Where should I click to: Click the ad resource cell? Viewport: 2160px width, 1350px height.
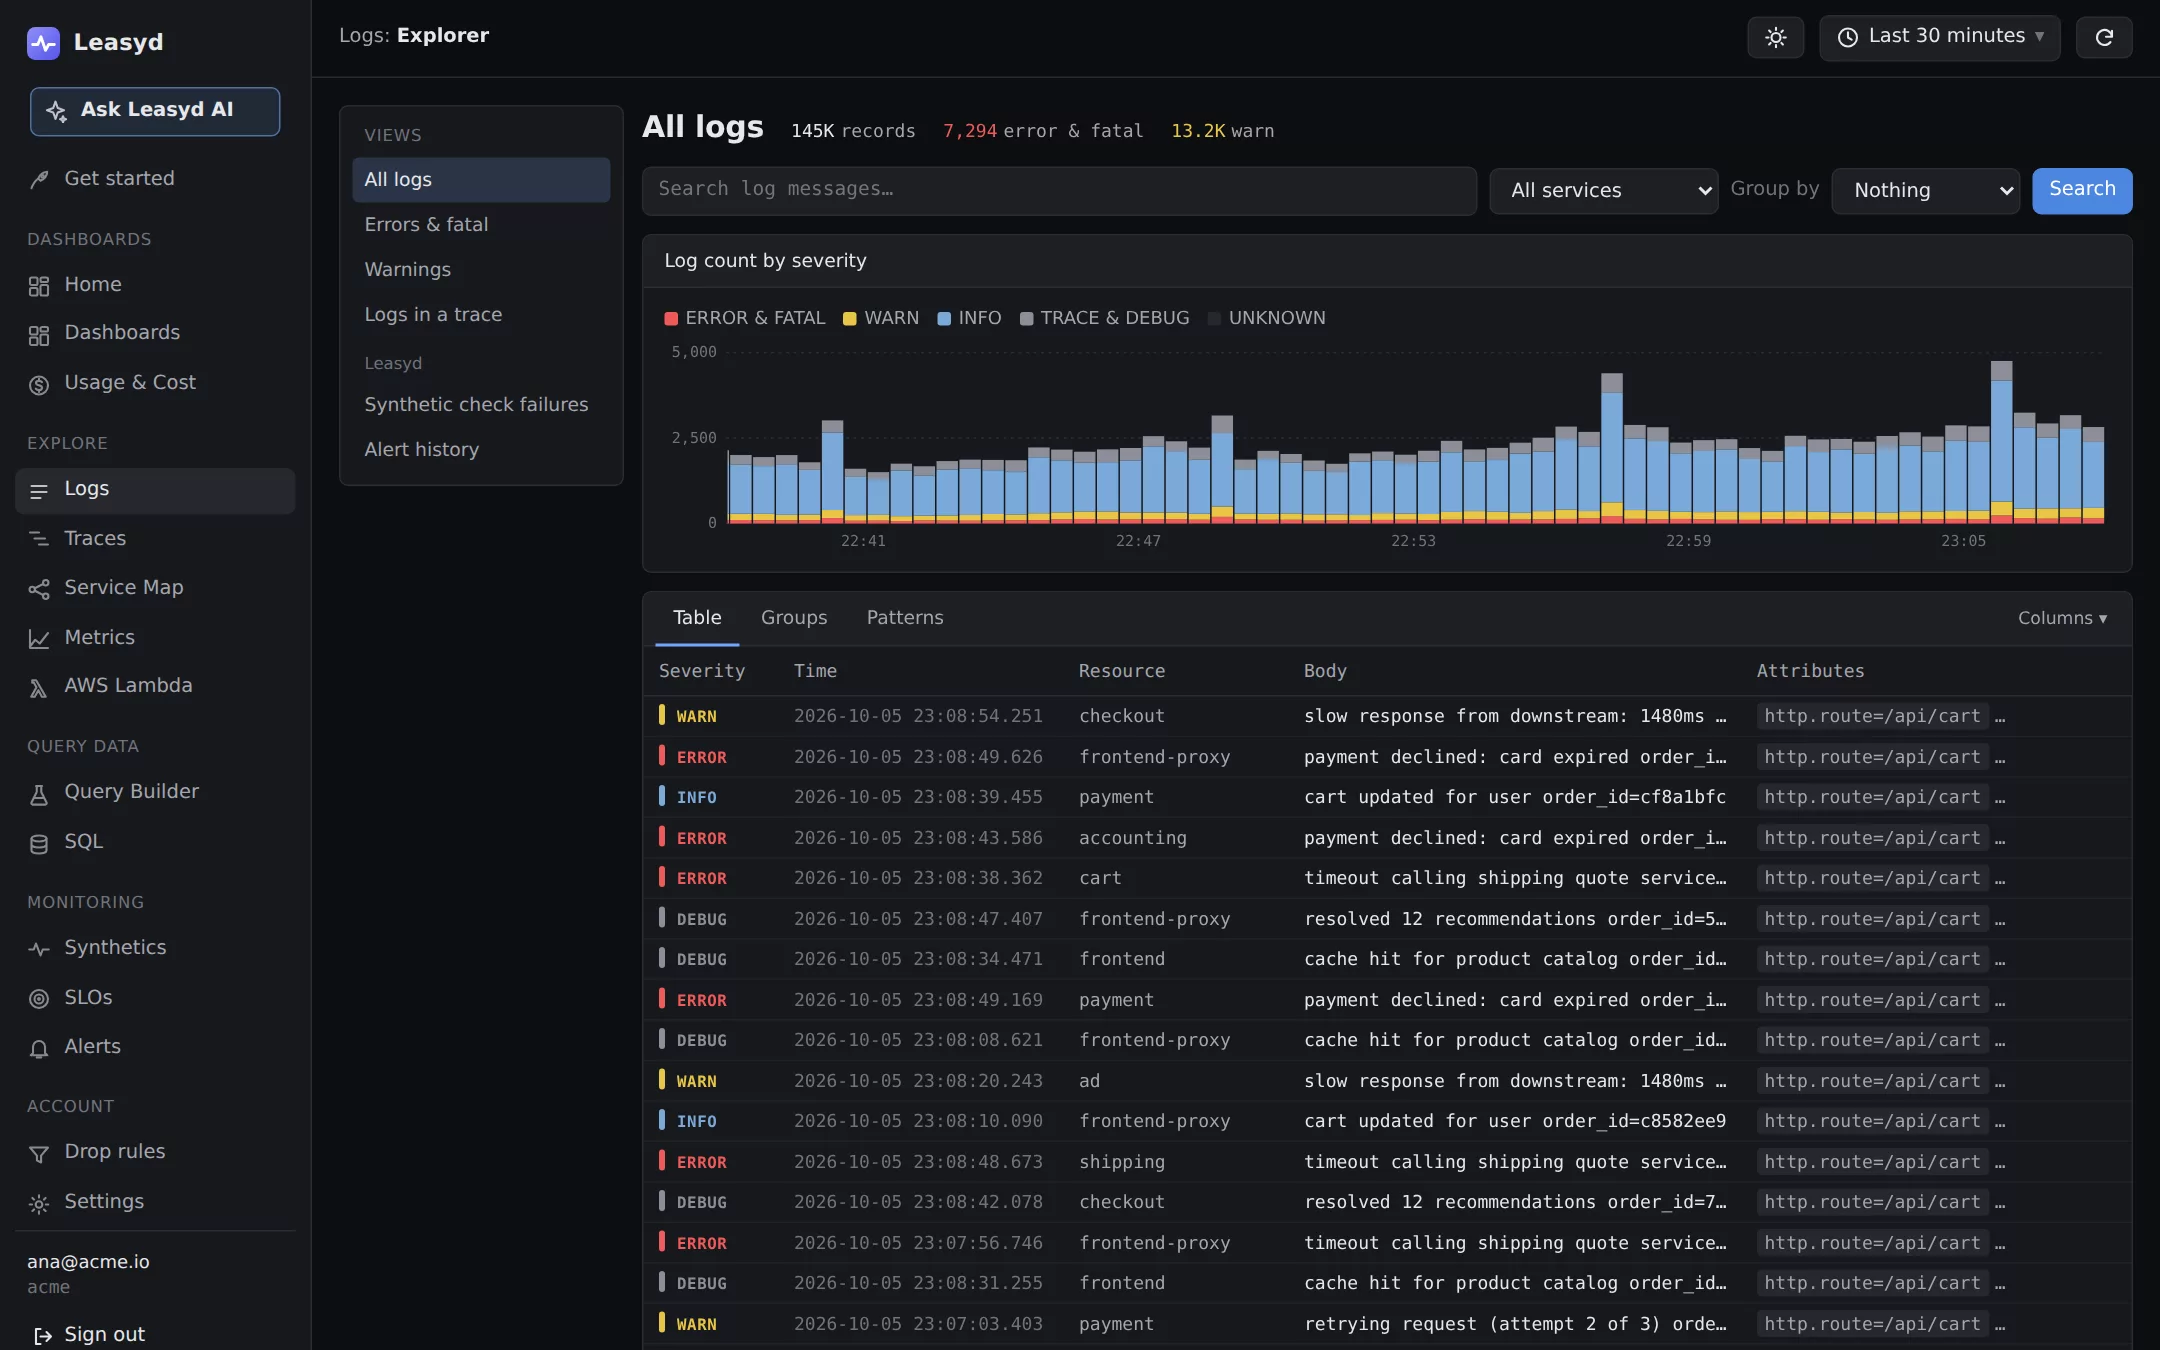1090,1081
